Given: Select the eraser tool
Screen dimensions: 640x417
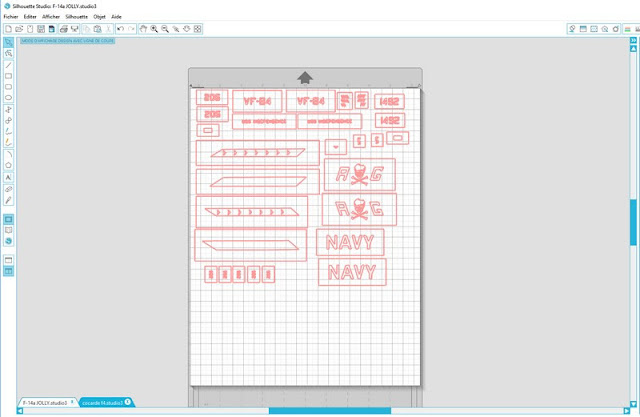Looking at the screenshot, I should 9,189.
